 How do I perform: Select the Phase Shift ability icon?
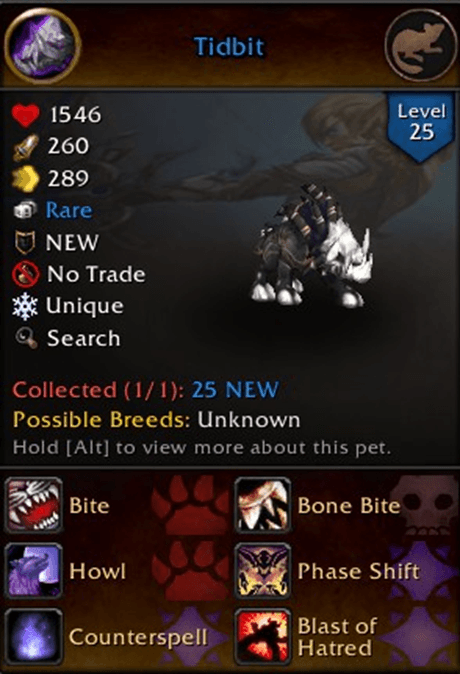(262, 571)
